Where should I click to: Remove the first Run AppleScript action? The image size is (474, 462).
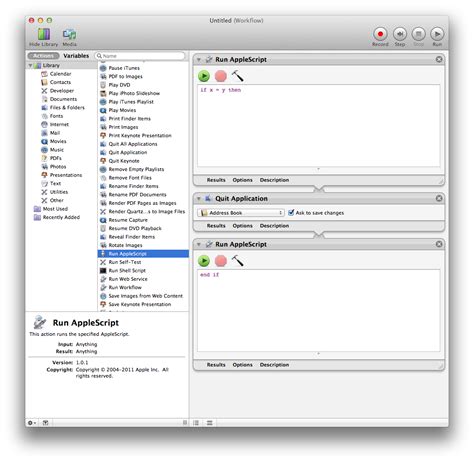point(439,59)
